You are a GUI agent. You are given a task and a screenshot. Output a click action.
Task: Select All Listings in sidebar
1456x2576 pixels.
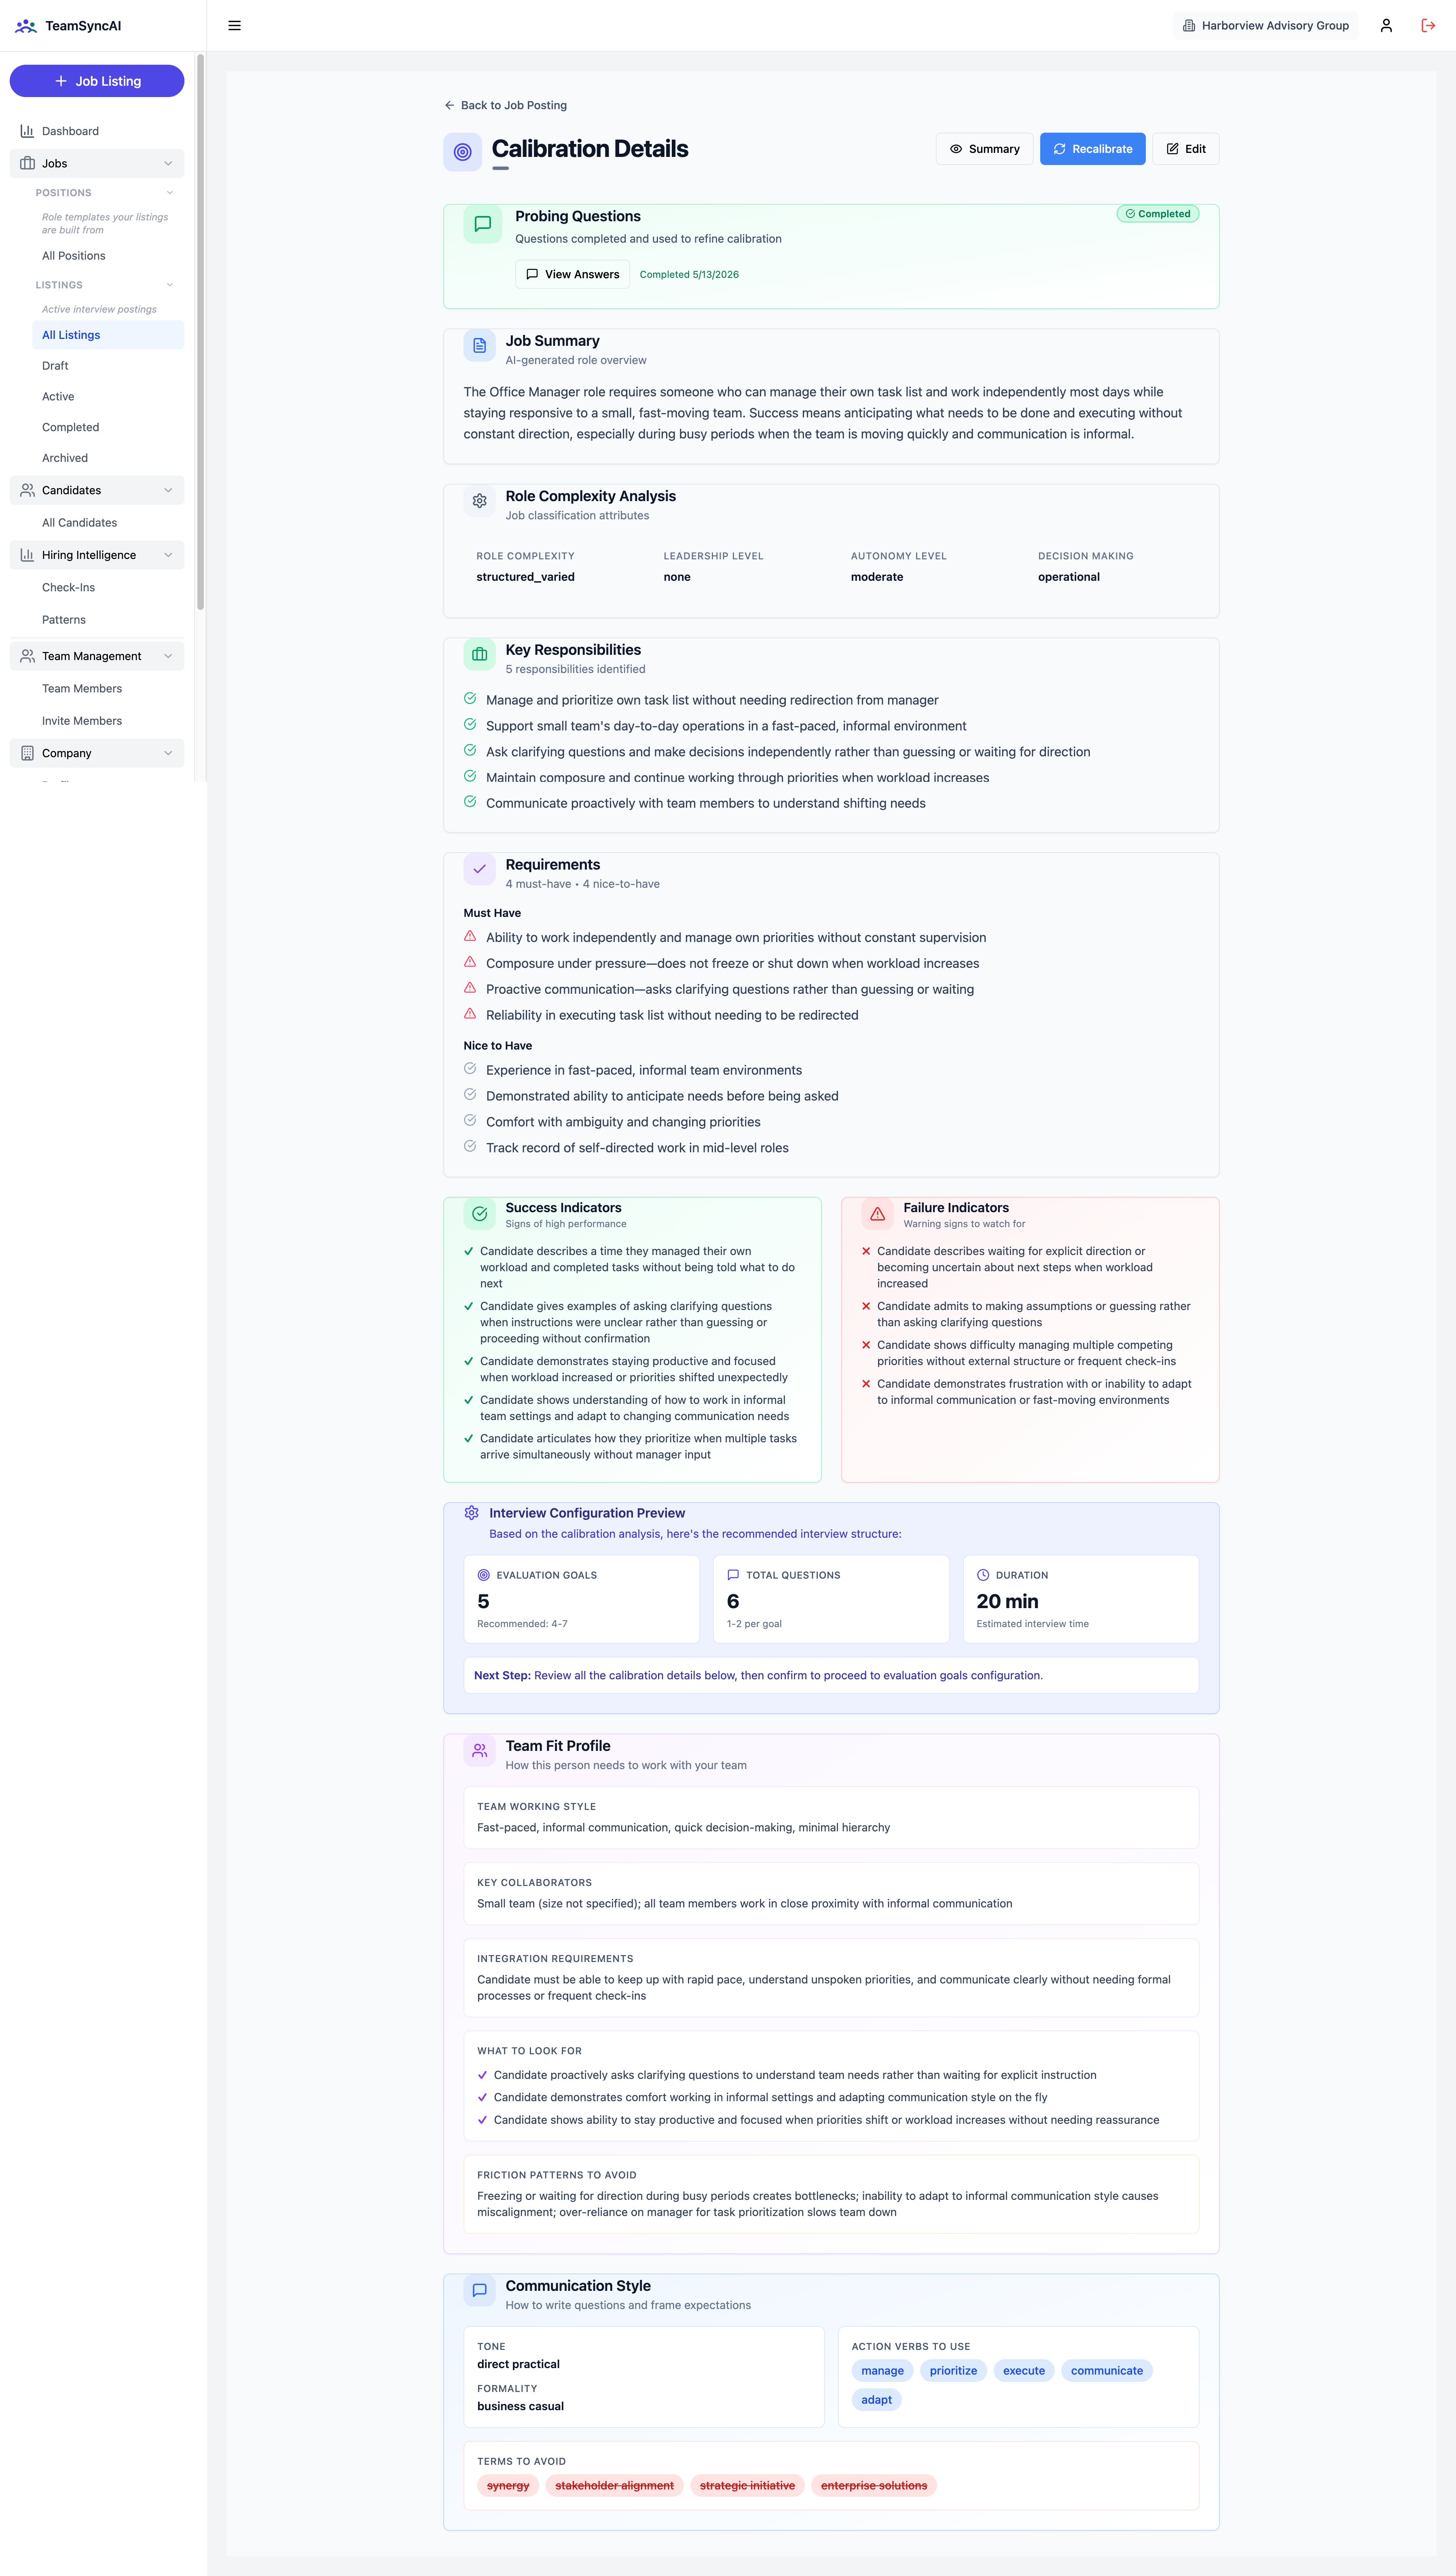[x=108, y=335]
